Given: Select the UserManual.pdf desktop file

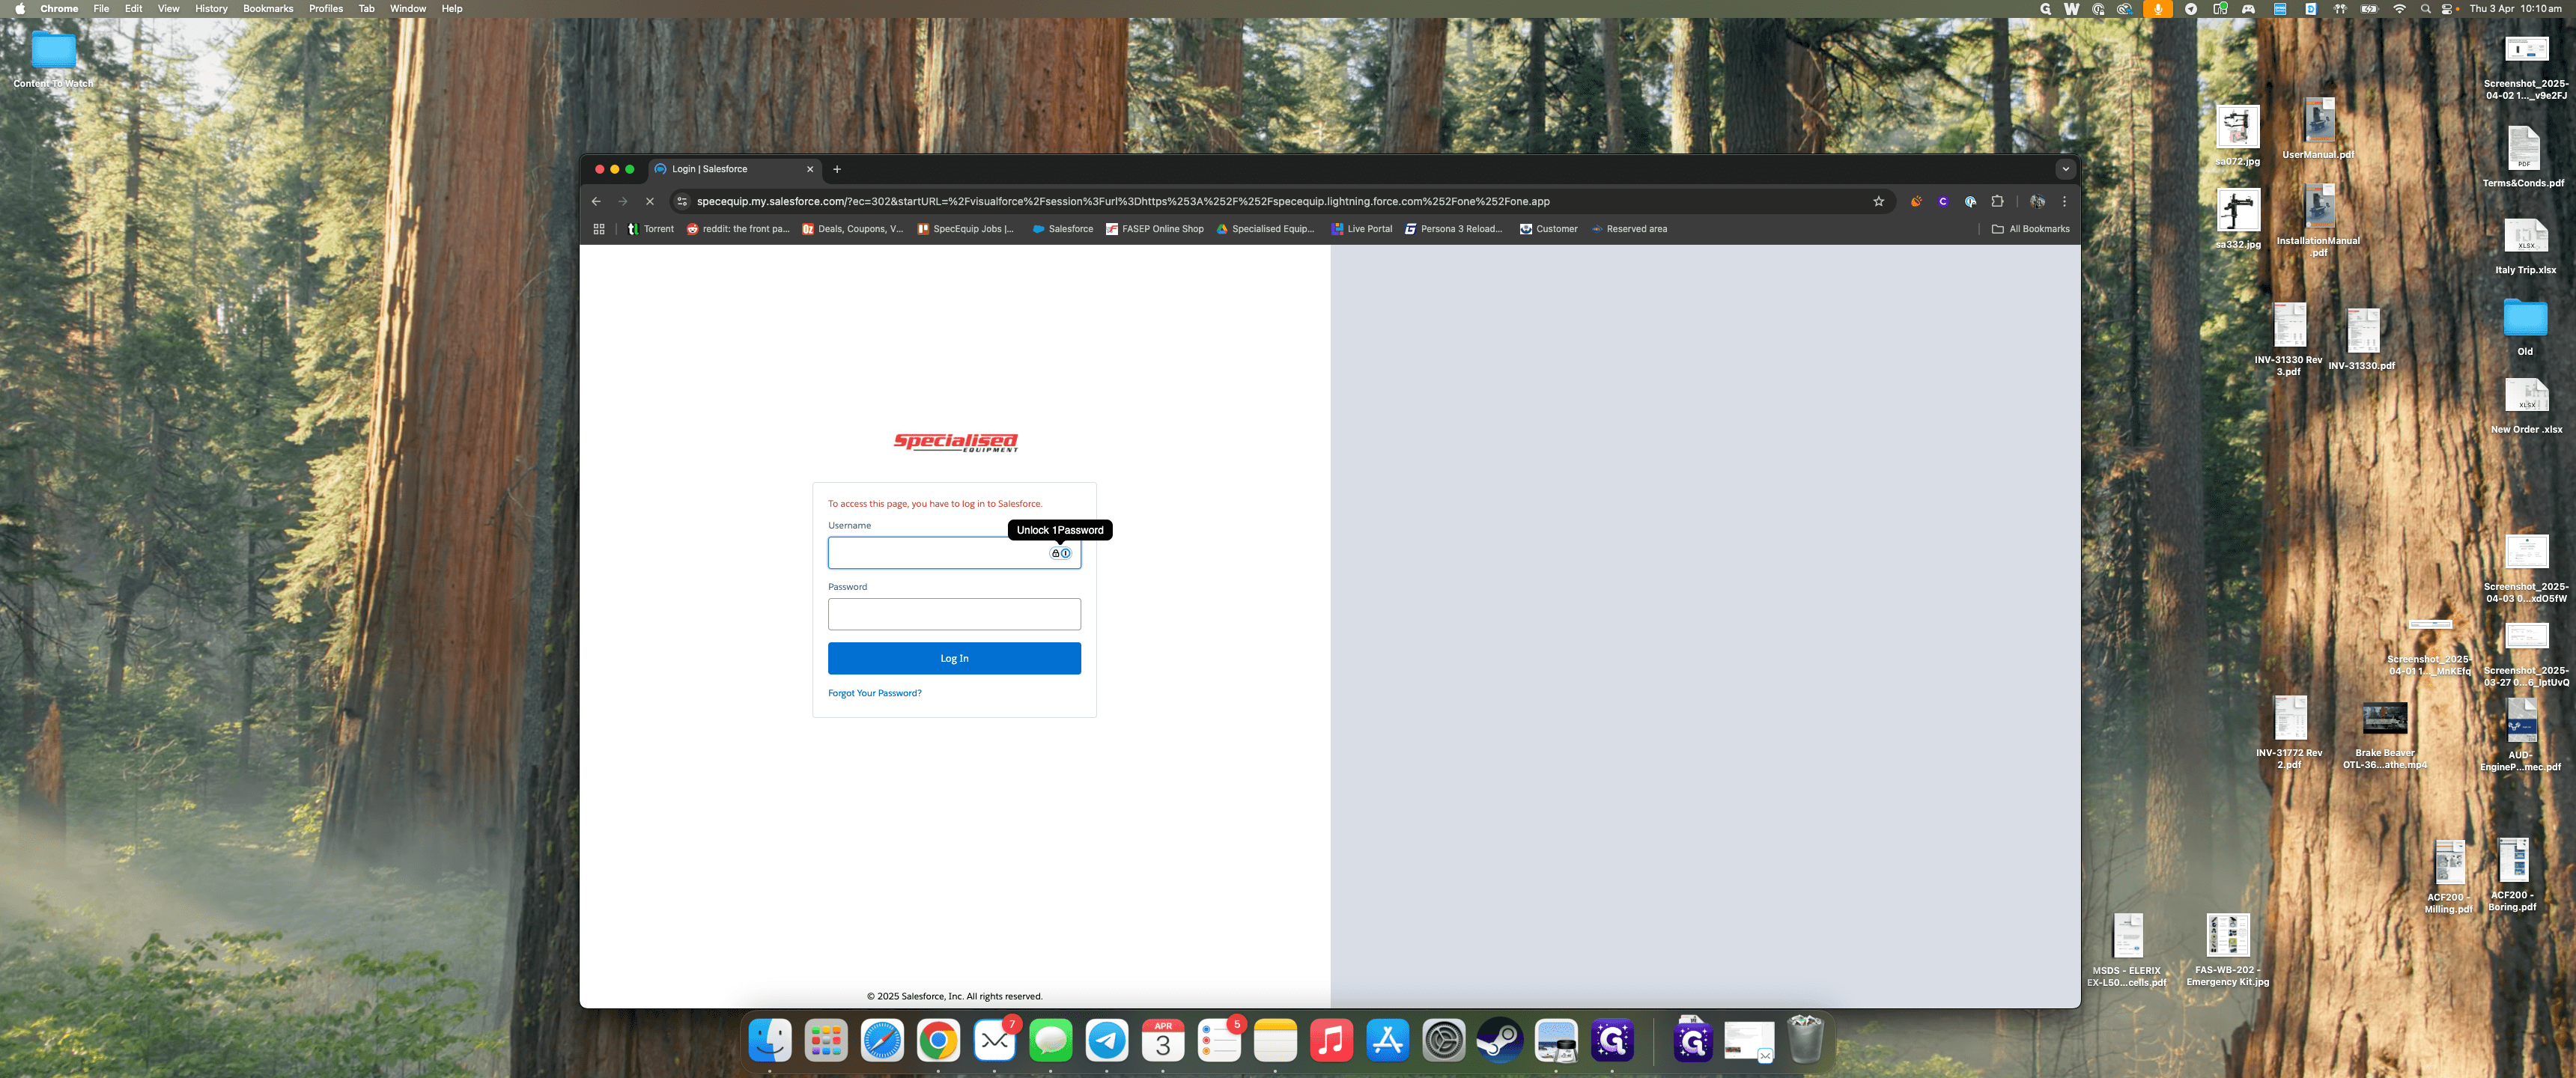Looking at the screenshot, I should point(2319,128).
